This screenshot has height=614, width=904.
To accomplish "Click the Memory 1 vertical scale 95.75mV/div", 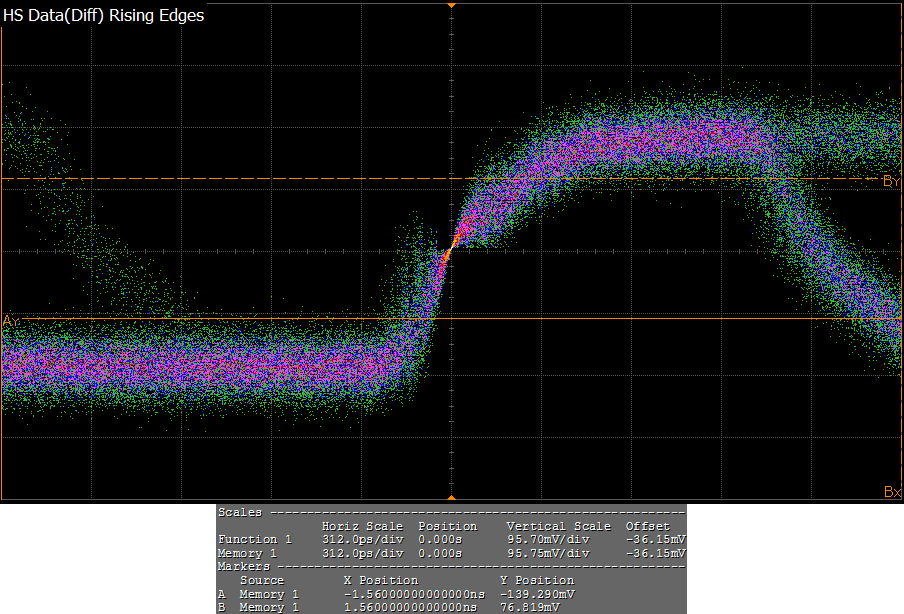I will click(x=548, y=553).
